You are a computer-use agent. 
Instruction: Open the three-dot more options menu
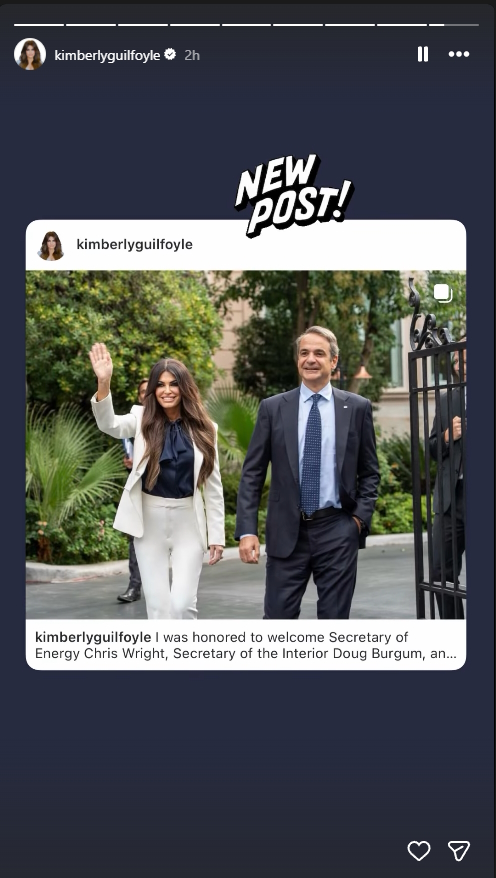pyautogui.click(x=458, y=54)
